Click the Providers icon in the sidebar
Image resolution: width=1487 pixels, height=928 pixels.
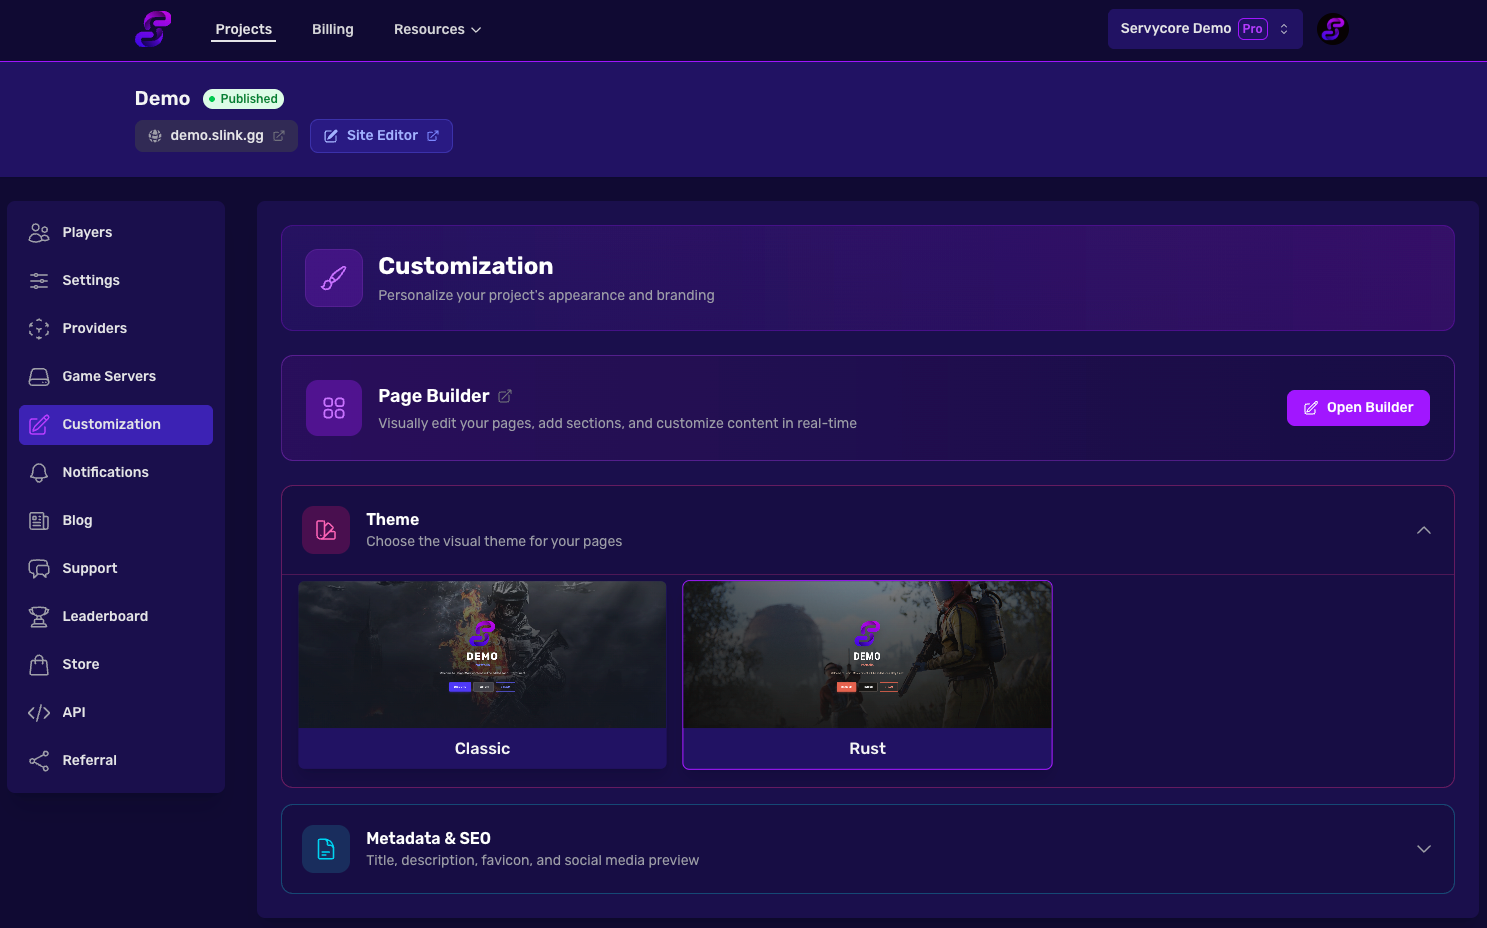(39, 328)
